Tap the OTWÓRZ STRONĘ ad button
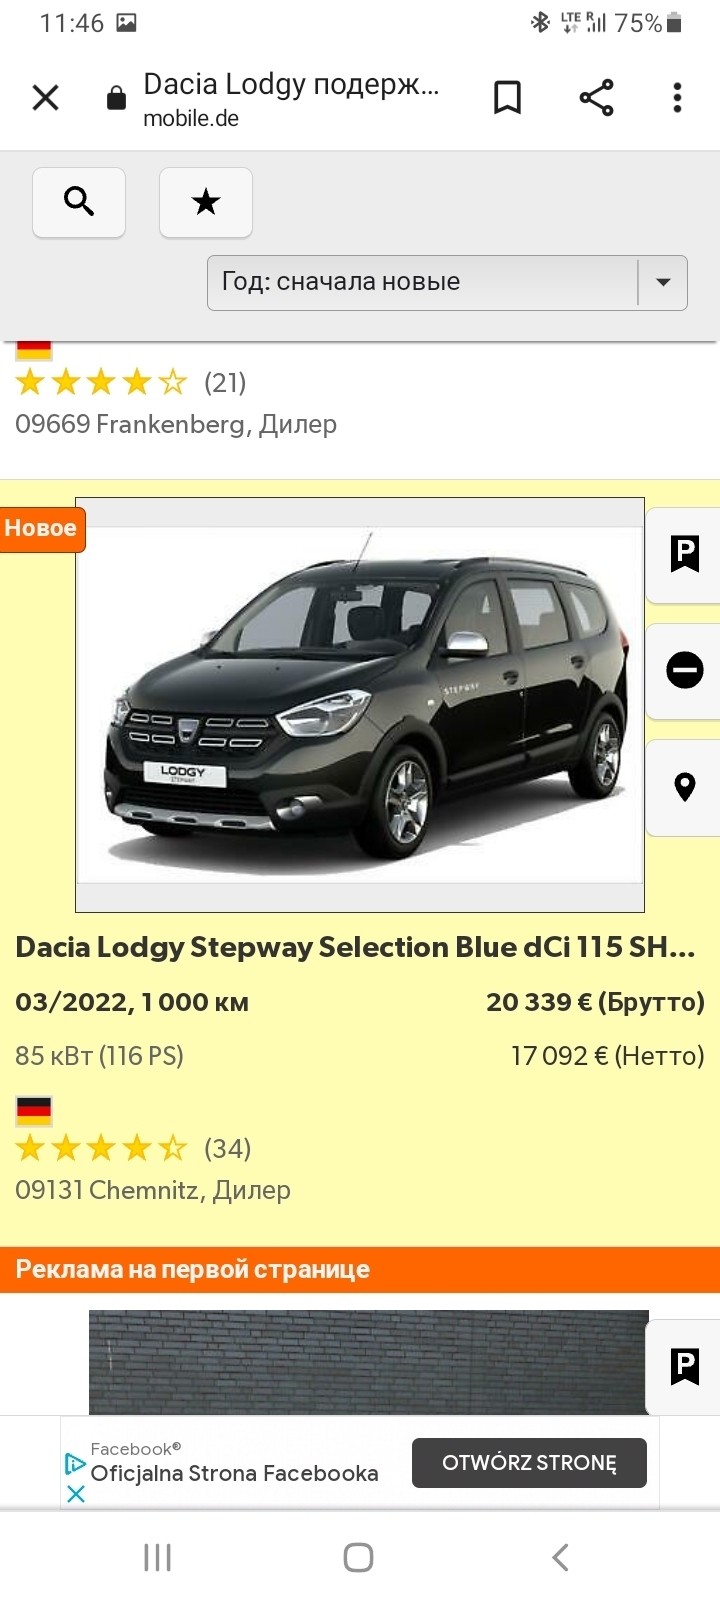 click(x=529, y=1463)
